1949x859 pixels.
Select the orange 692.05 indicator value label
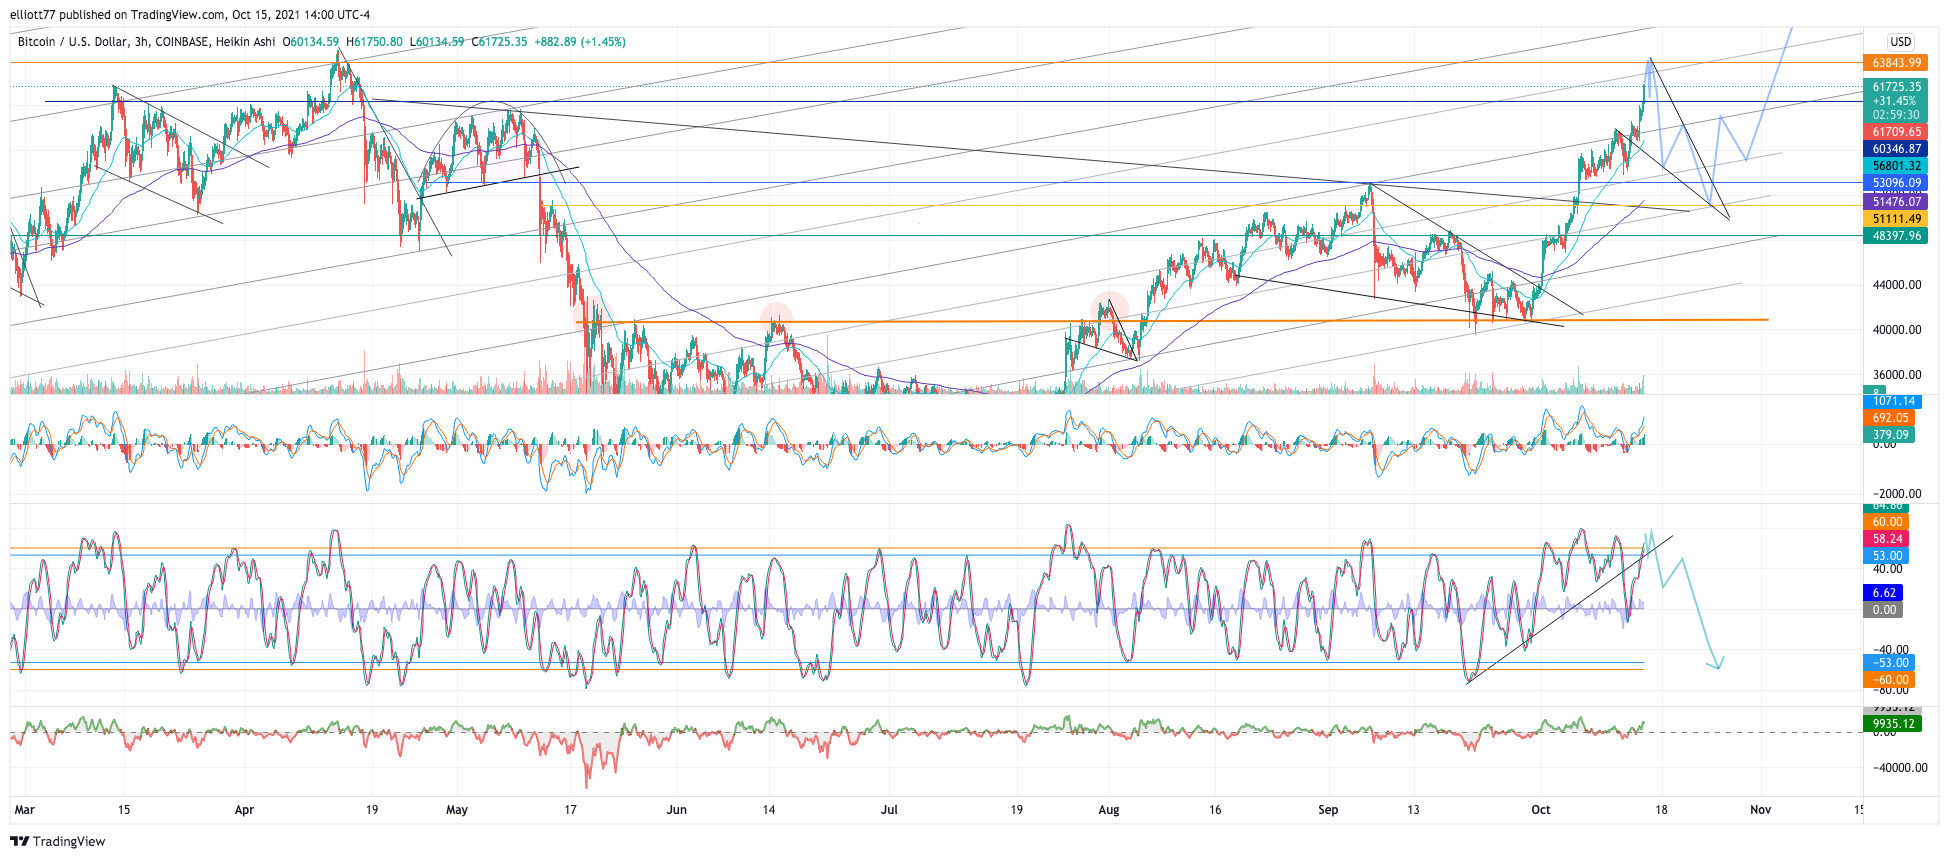click(1889, 418)
